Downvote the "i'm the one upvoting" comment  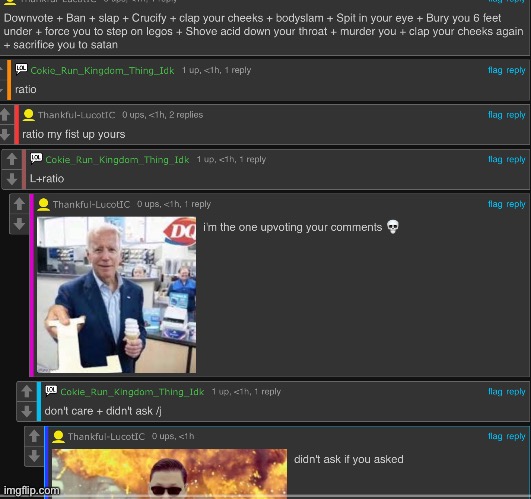pyautogui.click(x=19, y=223)
